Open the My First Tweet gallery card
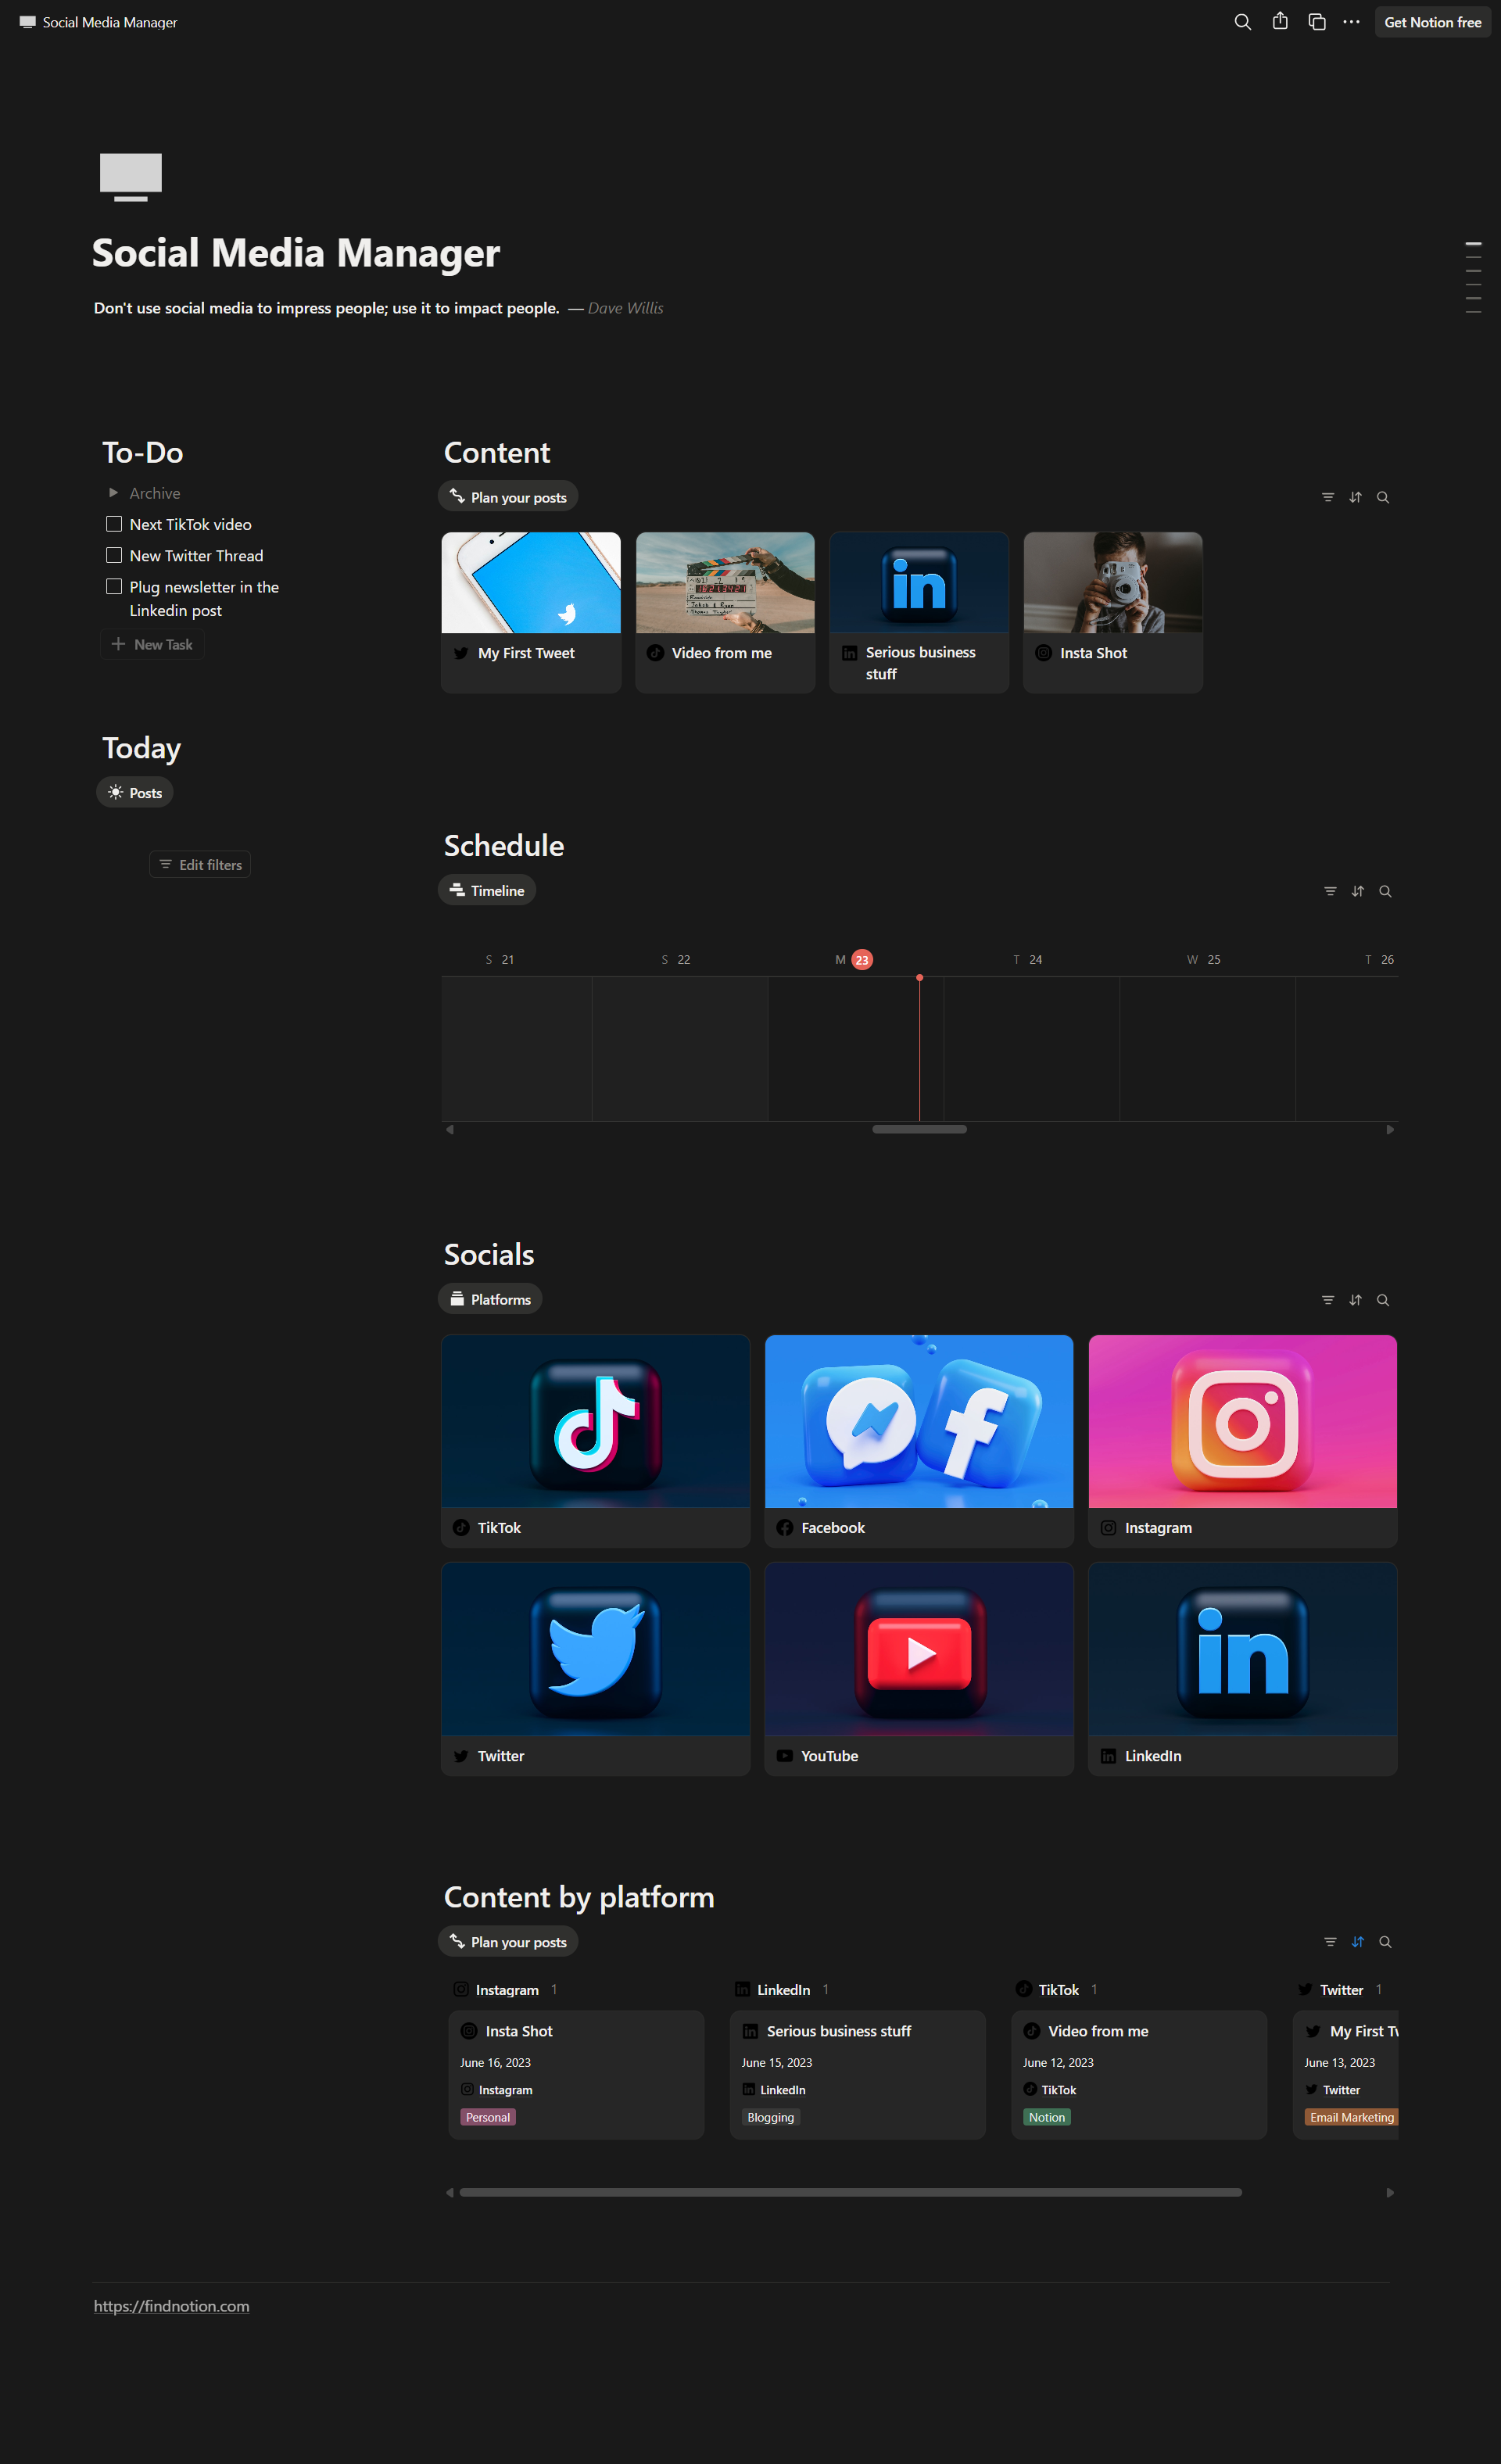 [531, 612]
